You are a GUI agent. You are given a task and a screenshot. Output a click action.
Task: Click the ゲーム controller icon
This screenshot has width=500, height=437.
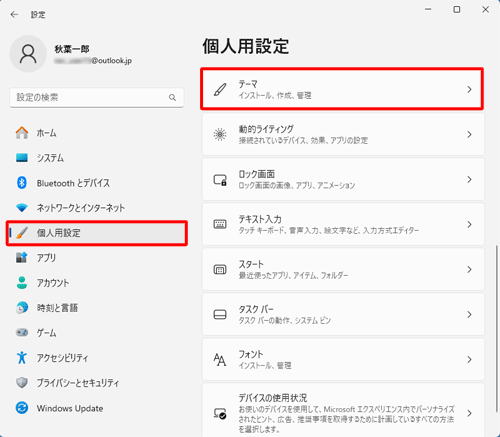pyautogui.click(x=22, y=333)
